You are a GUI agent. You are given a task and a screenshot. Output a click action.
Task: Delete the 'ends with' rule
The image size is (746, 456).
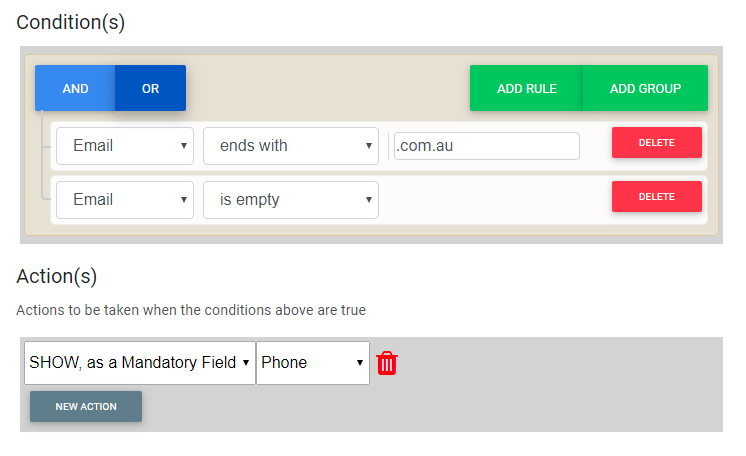[x=657, y=142]
